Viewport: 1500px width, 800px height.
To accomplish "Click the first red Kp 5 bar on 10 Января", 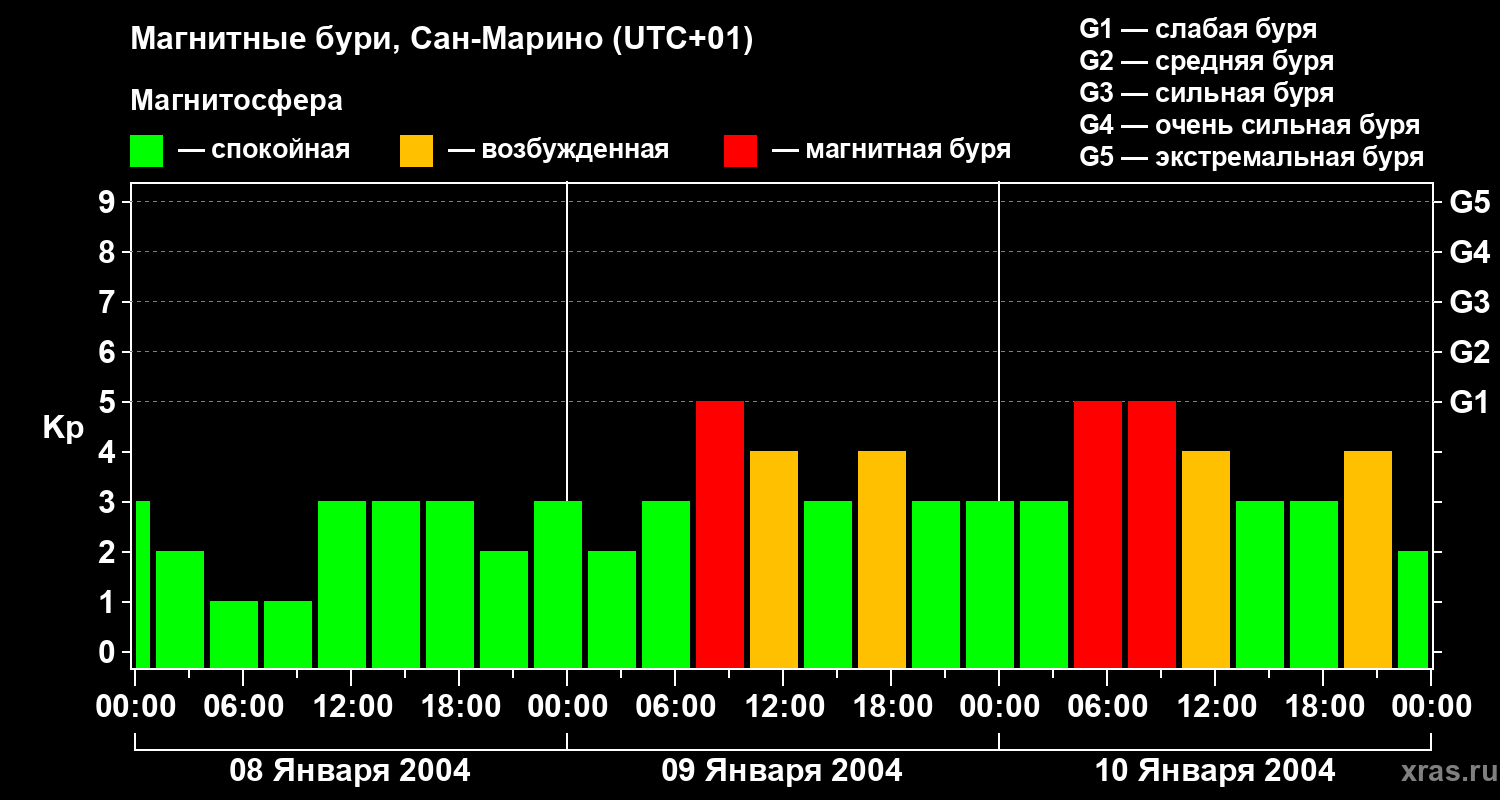I will coord(1098,534).
